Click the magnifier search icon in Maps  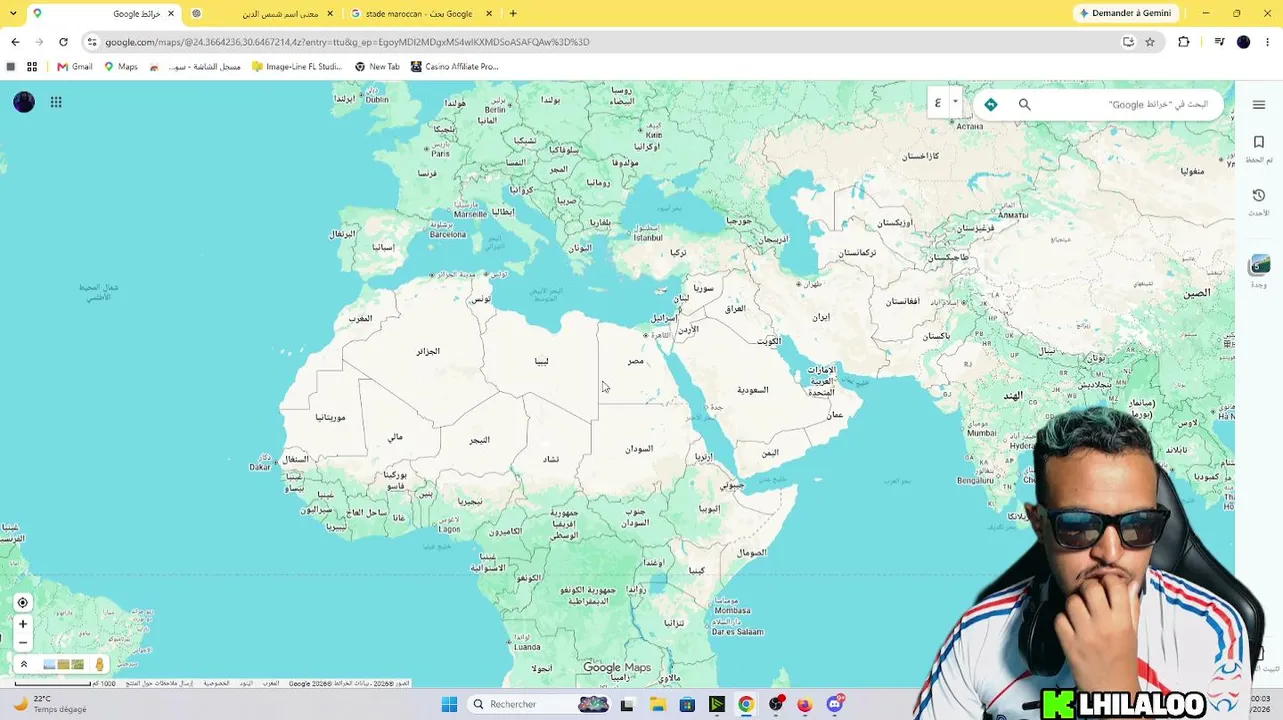pos(1024,104)
